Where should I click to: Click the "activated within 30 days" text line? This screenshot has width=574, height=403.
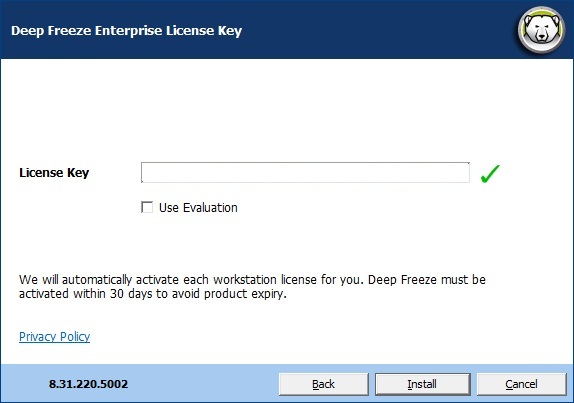[x=153, y=294]
